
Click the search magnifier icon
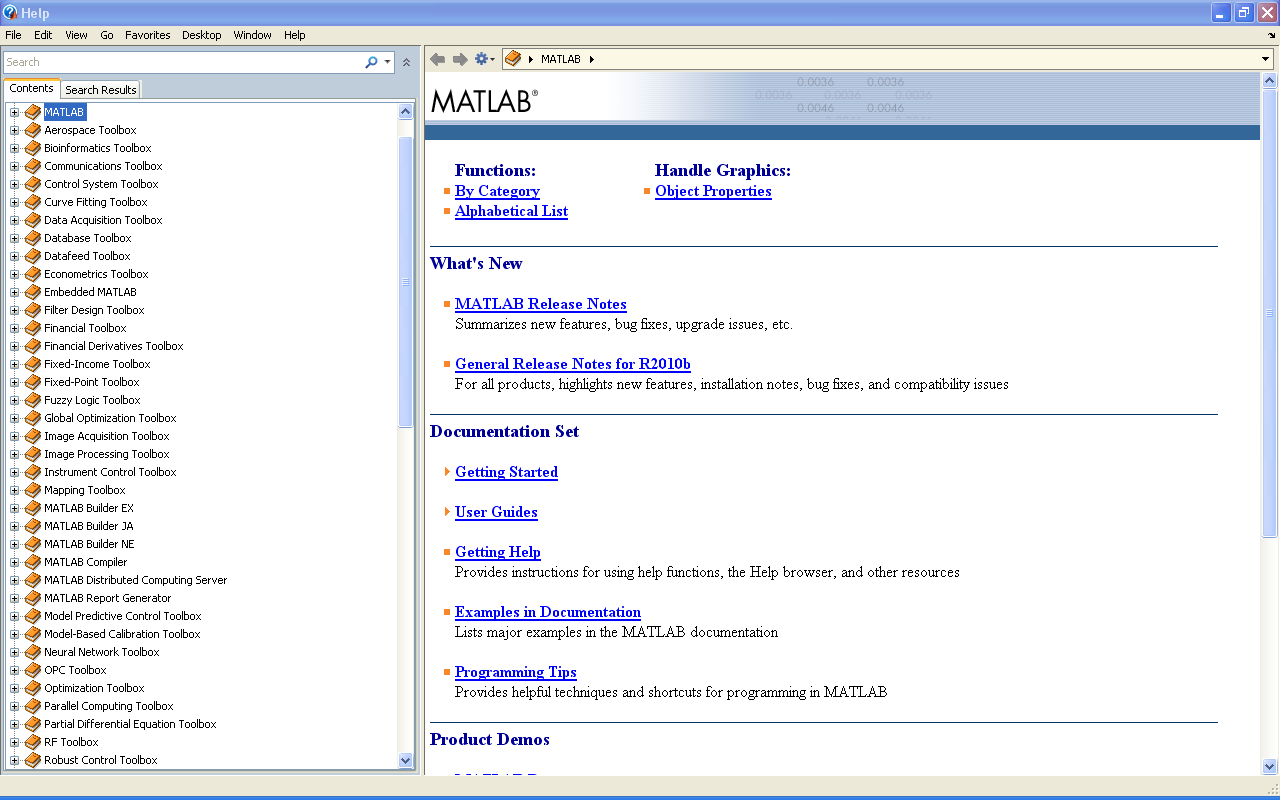point(371,62)
